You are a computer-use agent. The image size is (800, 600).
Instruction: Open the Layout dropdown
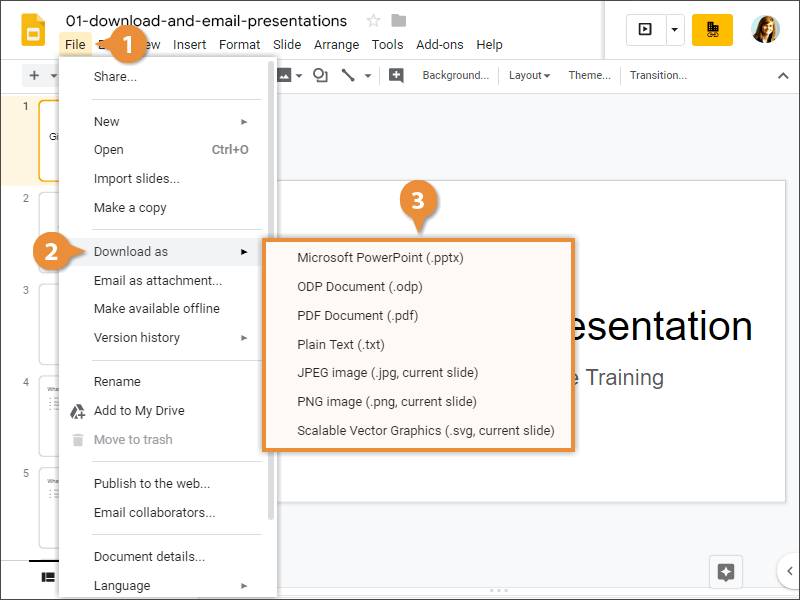[529, 75]
